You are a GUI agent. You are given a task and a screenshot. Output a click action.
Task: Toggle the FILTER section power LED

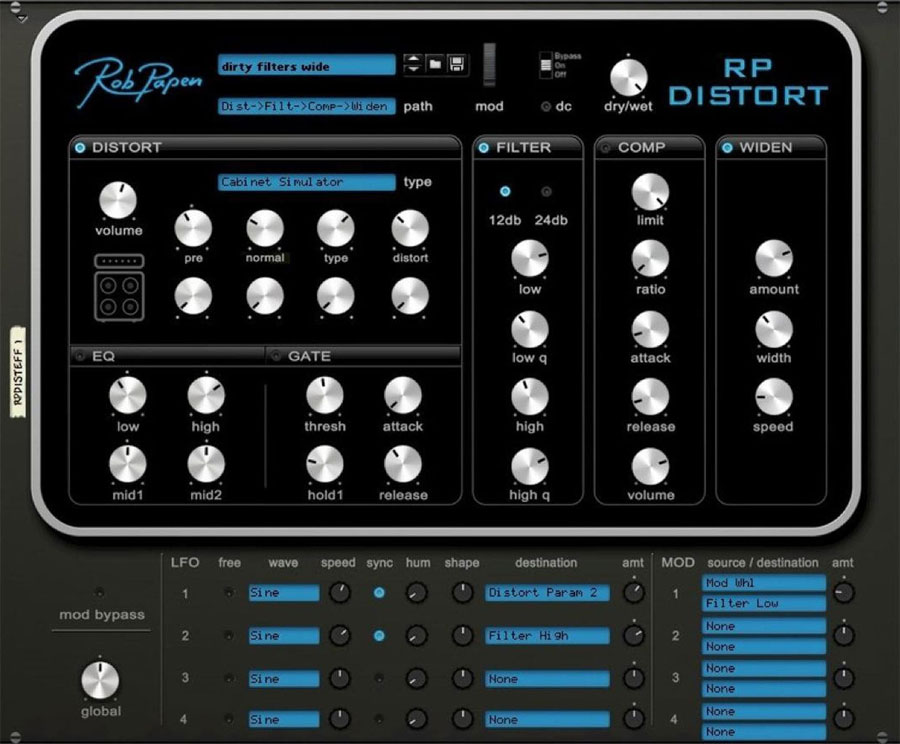pos(483,148)
